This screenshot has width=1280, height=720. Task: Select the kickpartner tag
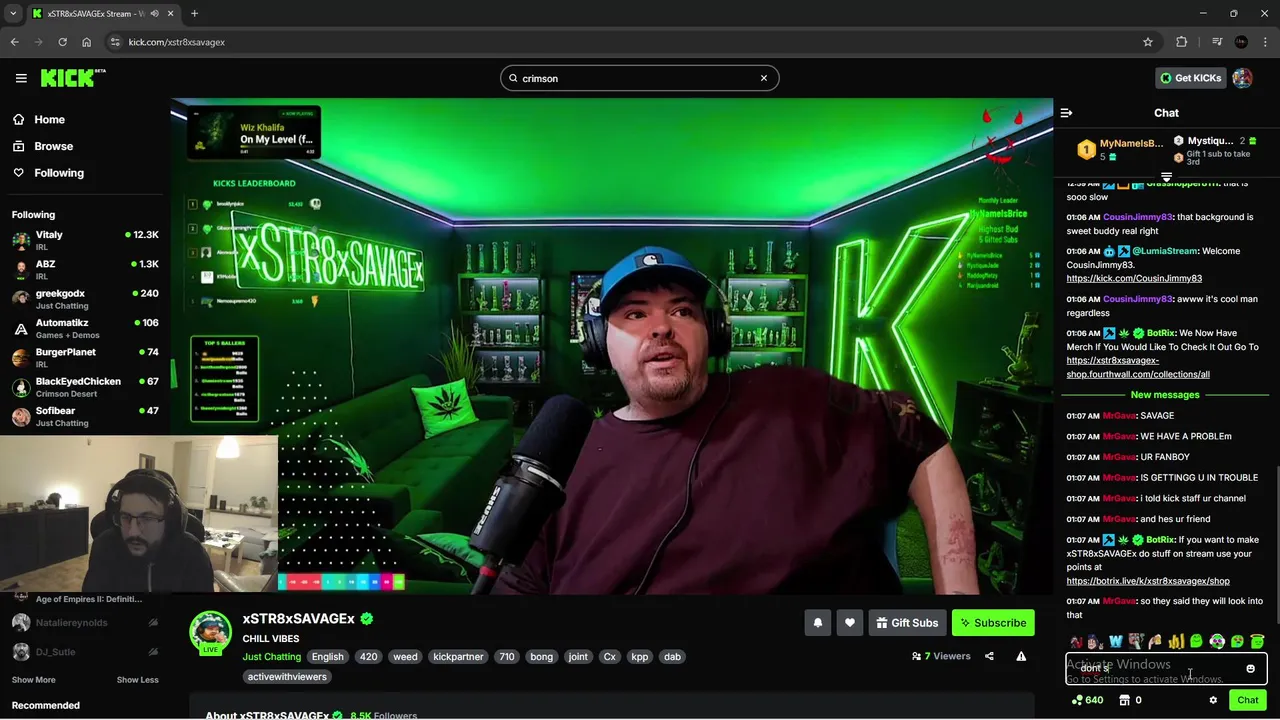point(458,657)
